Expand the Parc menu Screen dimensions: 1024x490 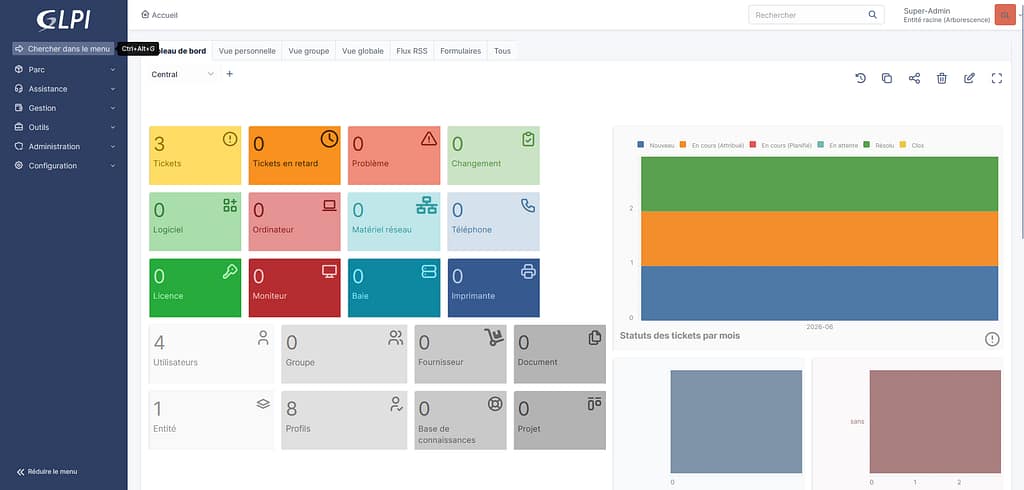point(64,69)
